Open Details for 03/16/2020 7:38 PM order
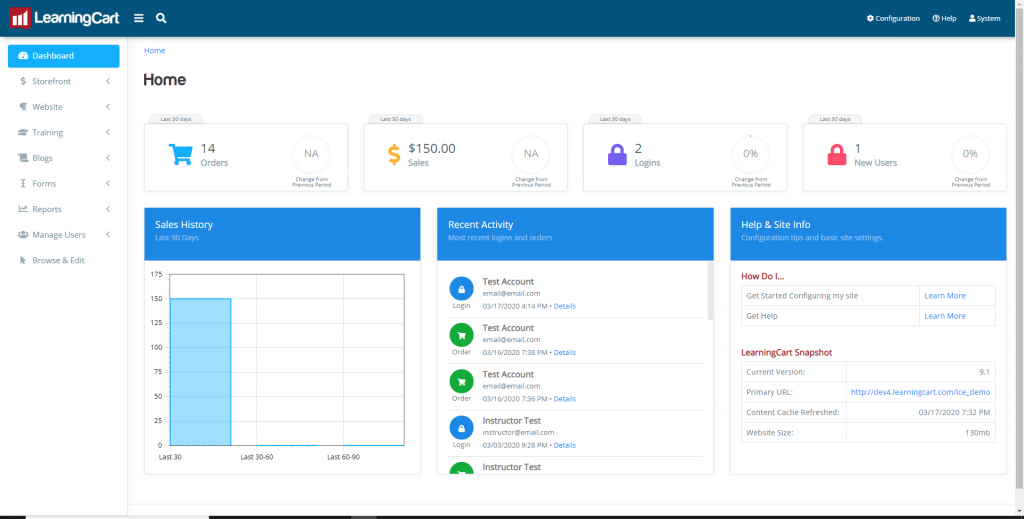 click(564, 353)
